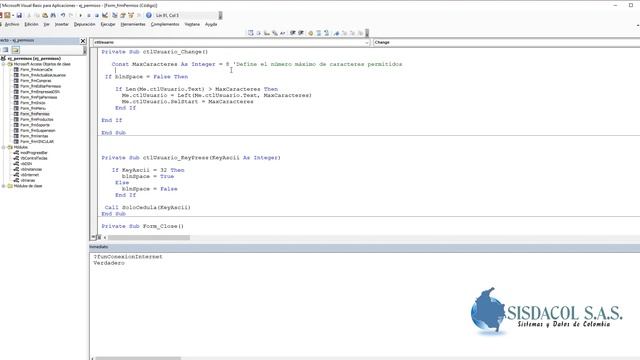Viewport: 640px width, 360px height.
Task: Close the Project explorer panel with the X
Action: click(x=83, y=41)
